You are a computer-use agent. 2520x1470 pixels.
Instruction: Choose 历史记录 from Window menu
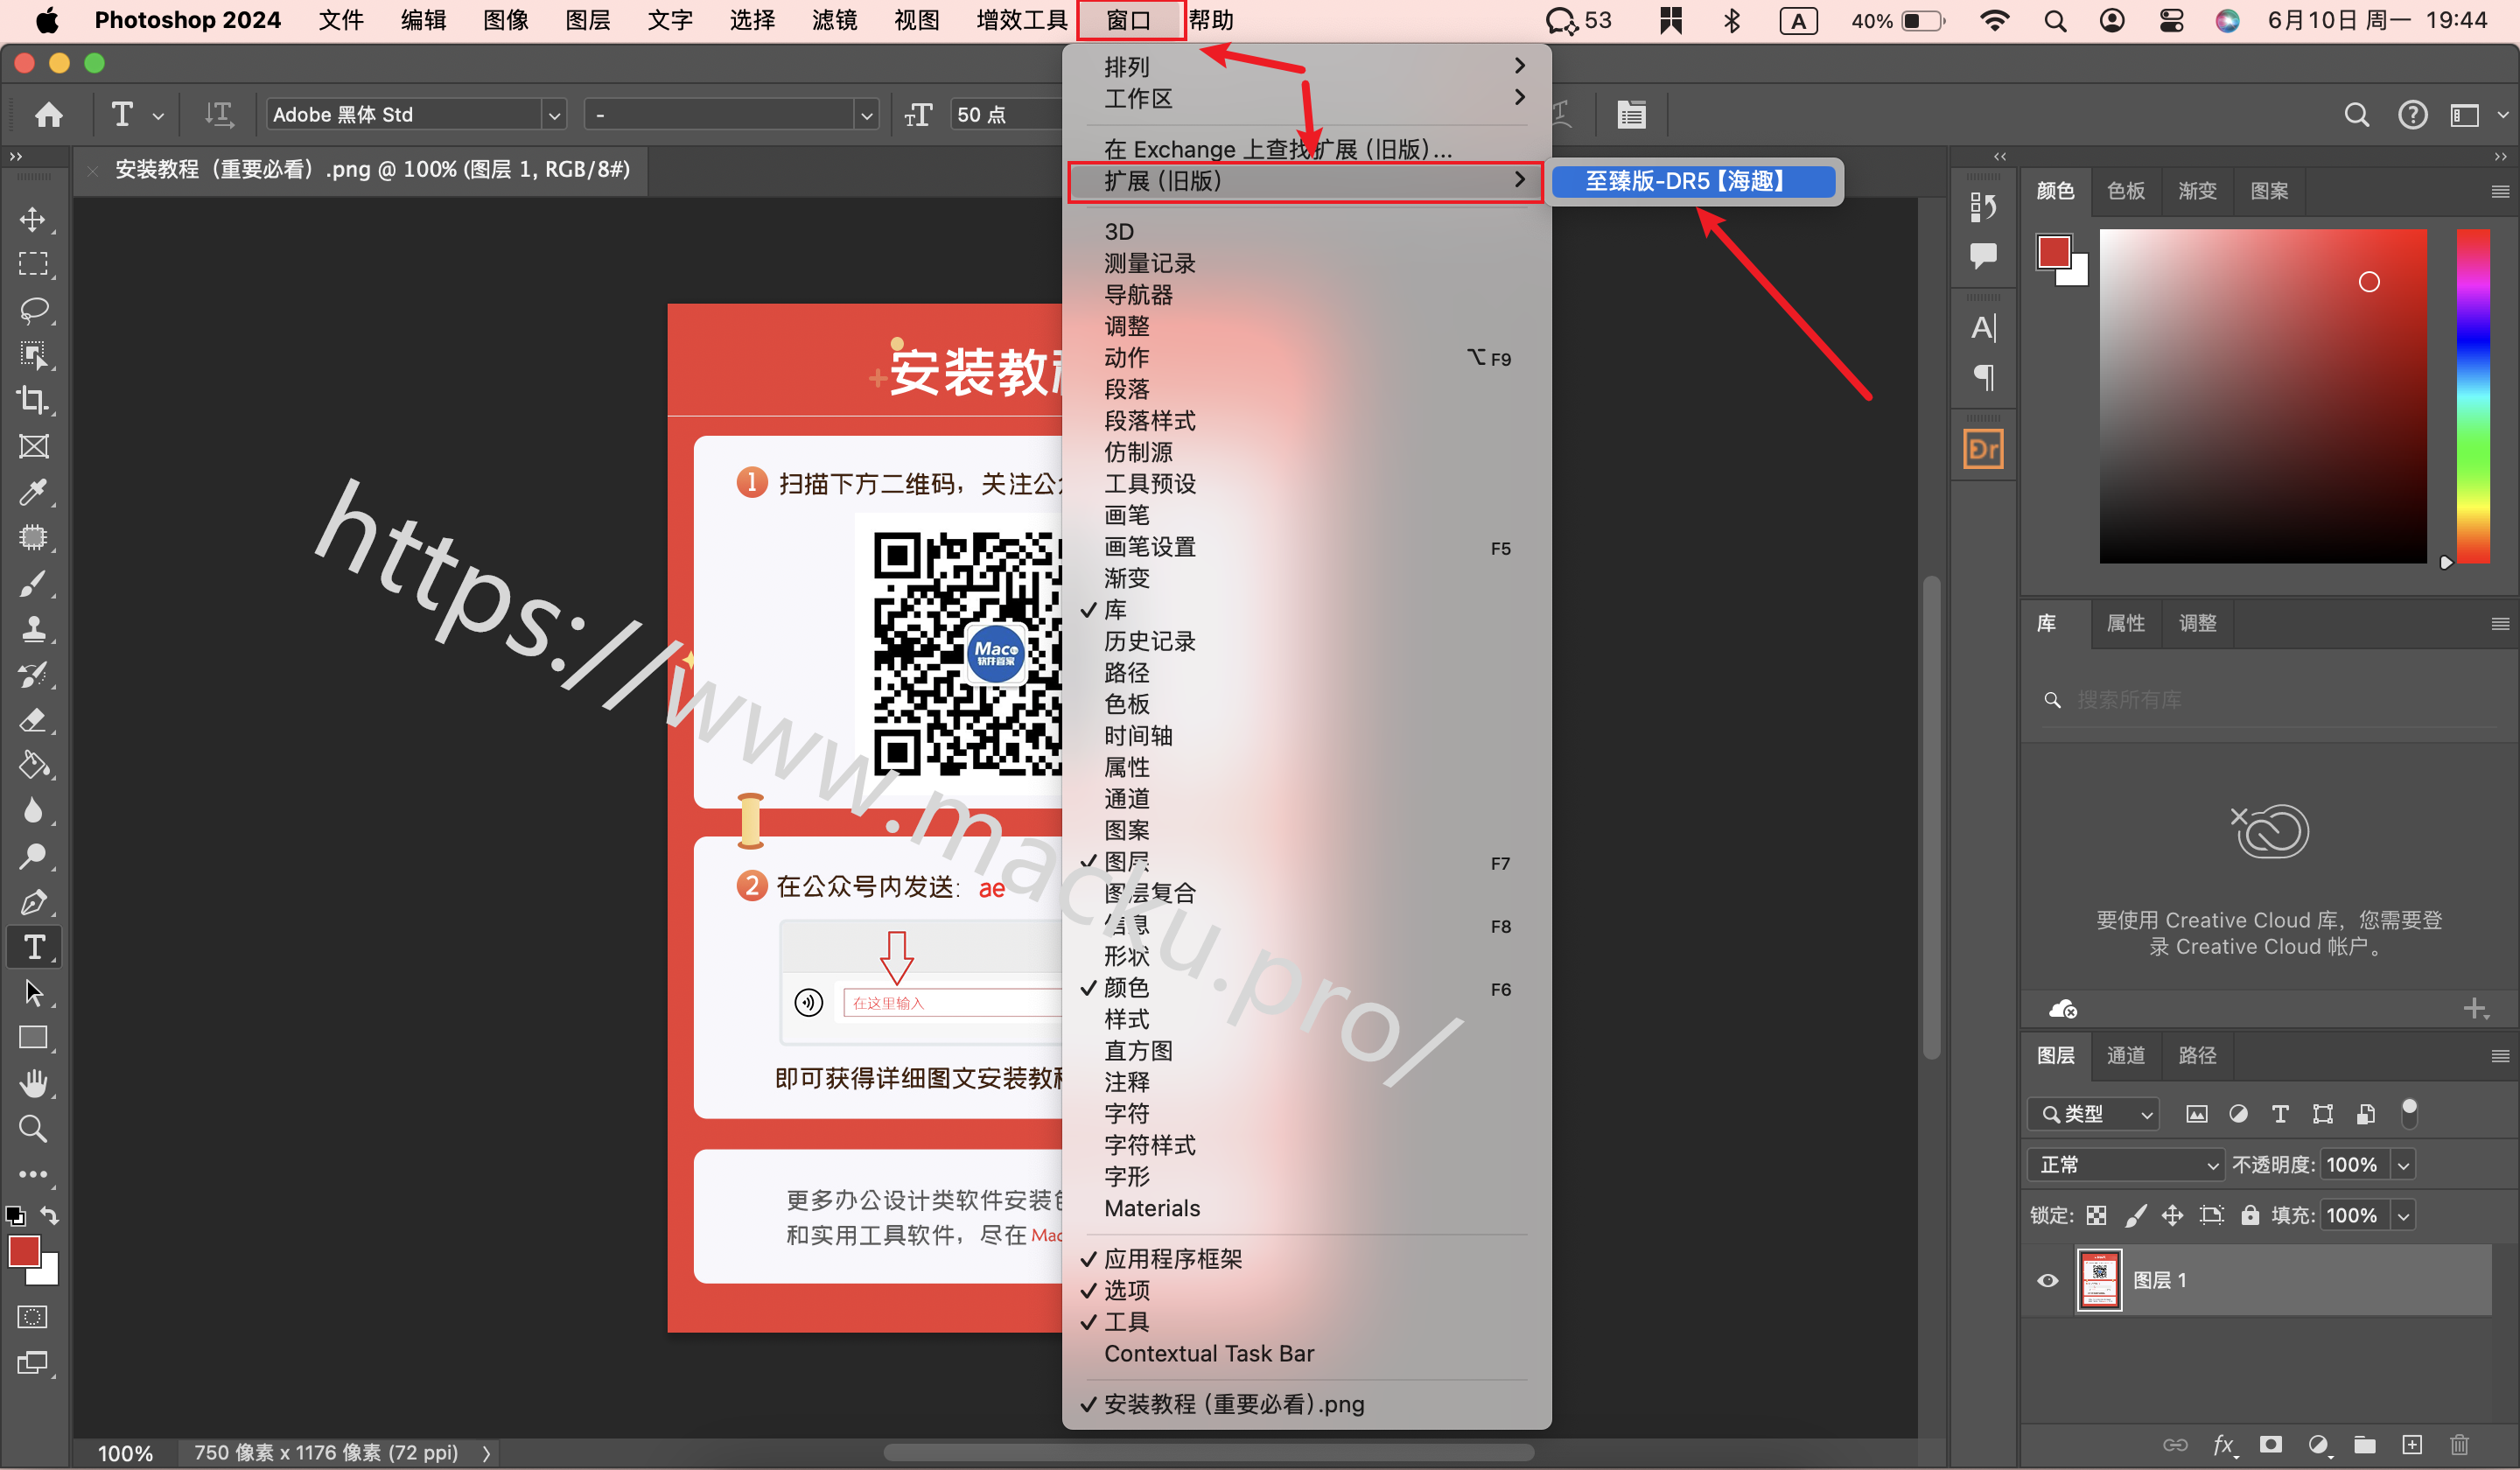click(x=1306, y=641)
